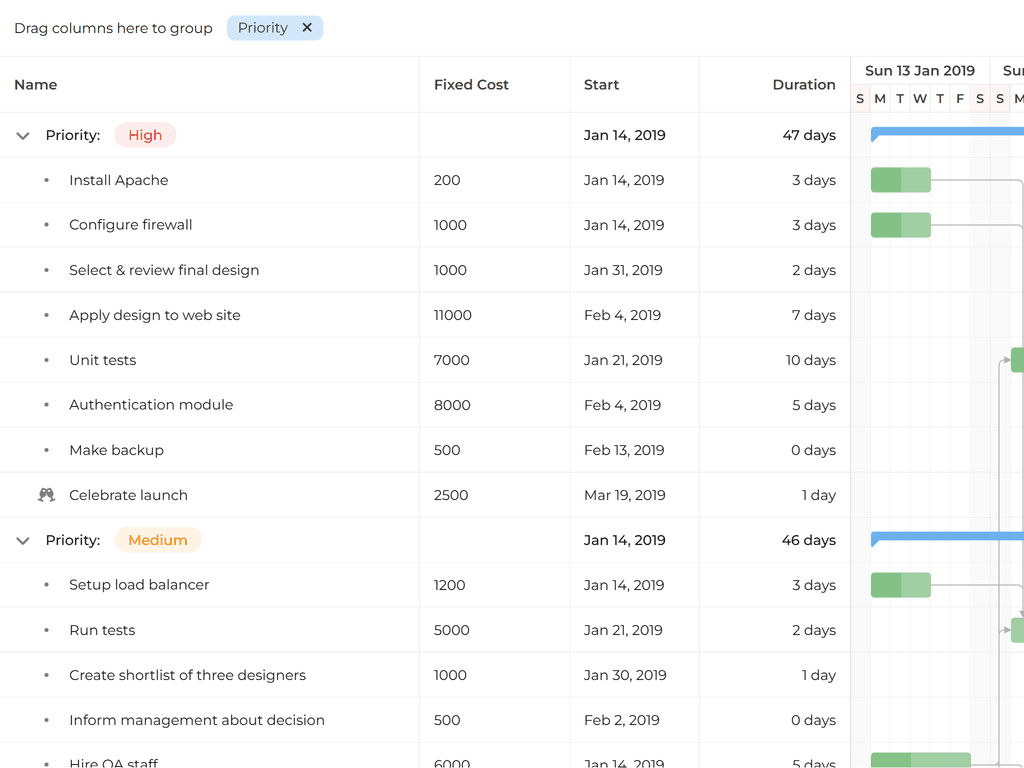The width and height of the screenshot is (1024, 768).
Task: Select the Configure firewall task bar
Action: point(900,225)
